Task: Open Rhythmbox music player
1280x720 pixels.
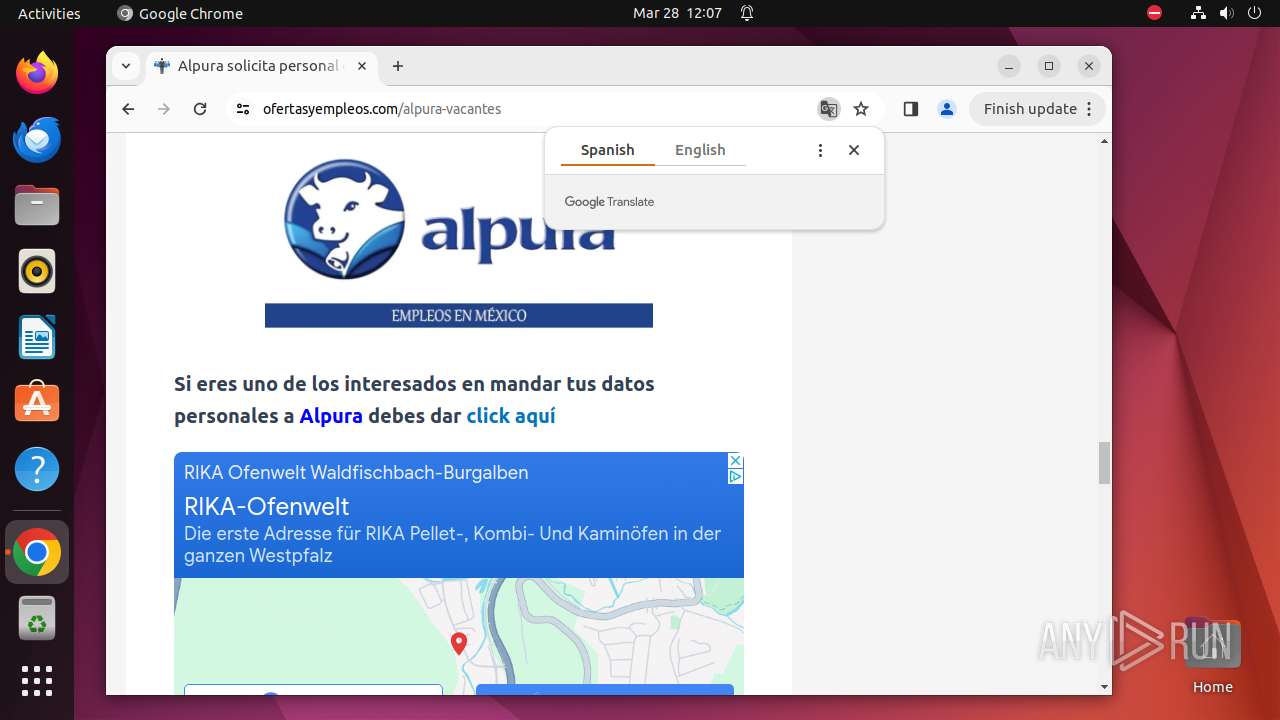Action: tap(37, 271)
